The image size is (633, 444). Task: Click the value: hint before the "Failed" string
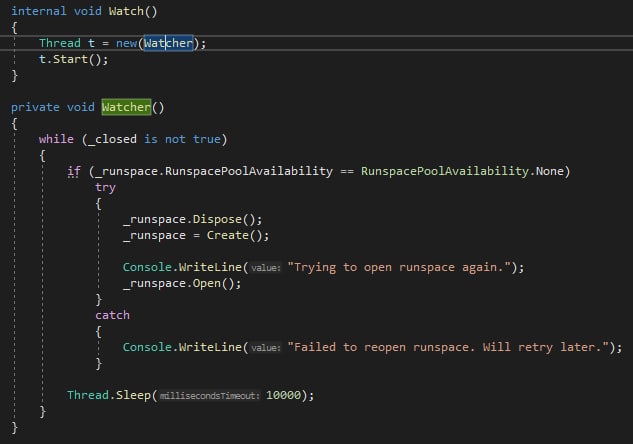coord(266,348)
